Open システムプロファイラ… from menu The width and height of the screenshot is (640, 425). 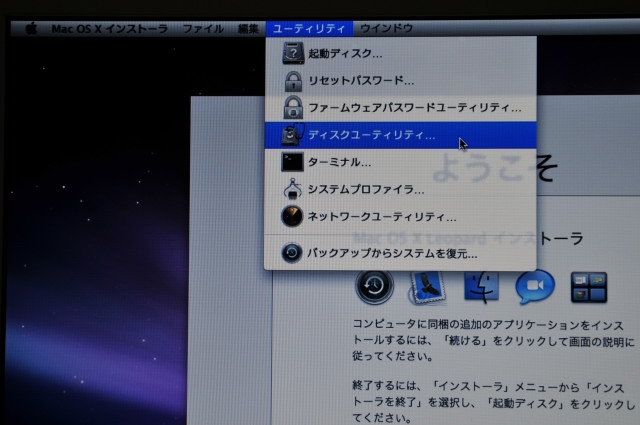point(400,189)
